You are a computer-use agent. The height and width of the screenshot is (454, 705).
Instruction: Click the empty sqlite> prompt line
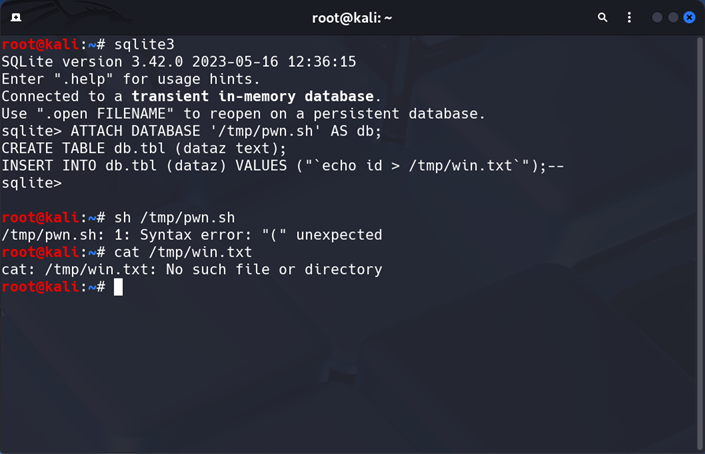point(32,183)
